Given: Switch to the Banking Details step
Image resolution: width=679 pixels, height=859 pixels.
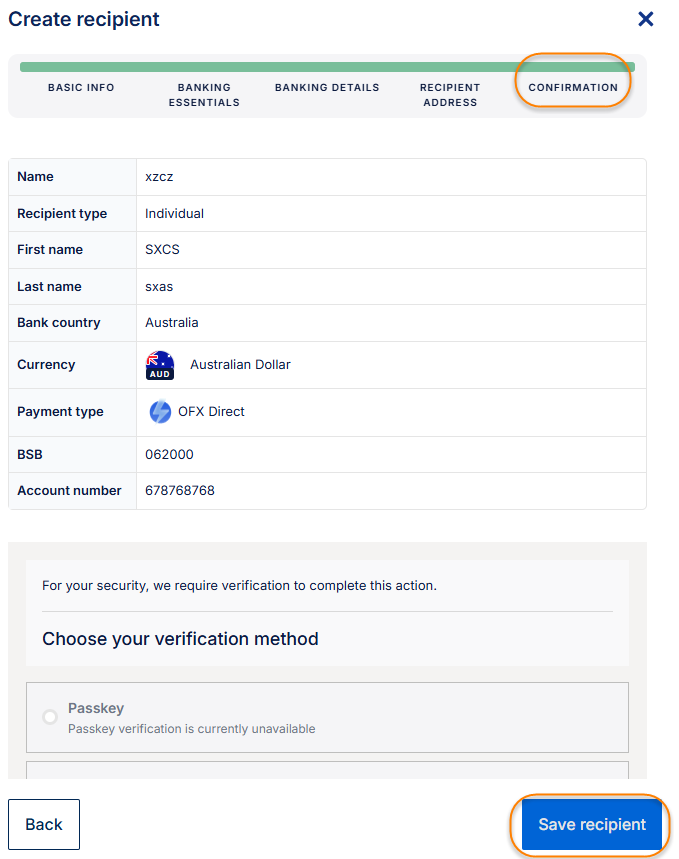Looking at the screenshot, I should pyautogui.click(x=327, y=88).
